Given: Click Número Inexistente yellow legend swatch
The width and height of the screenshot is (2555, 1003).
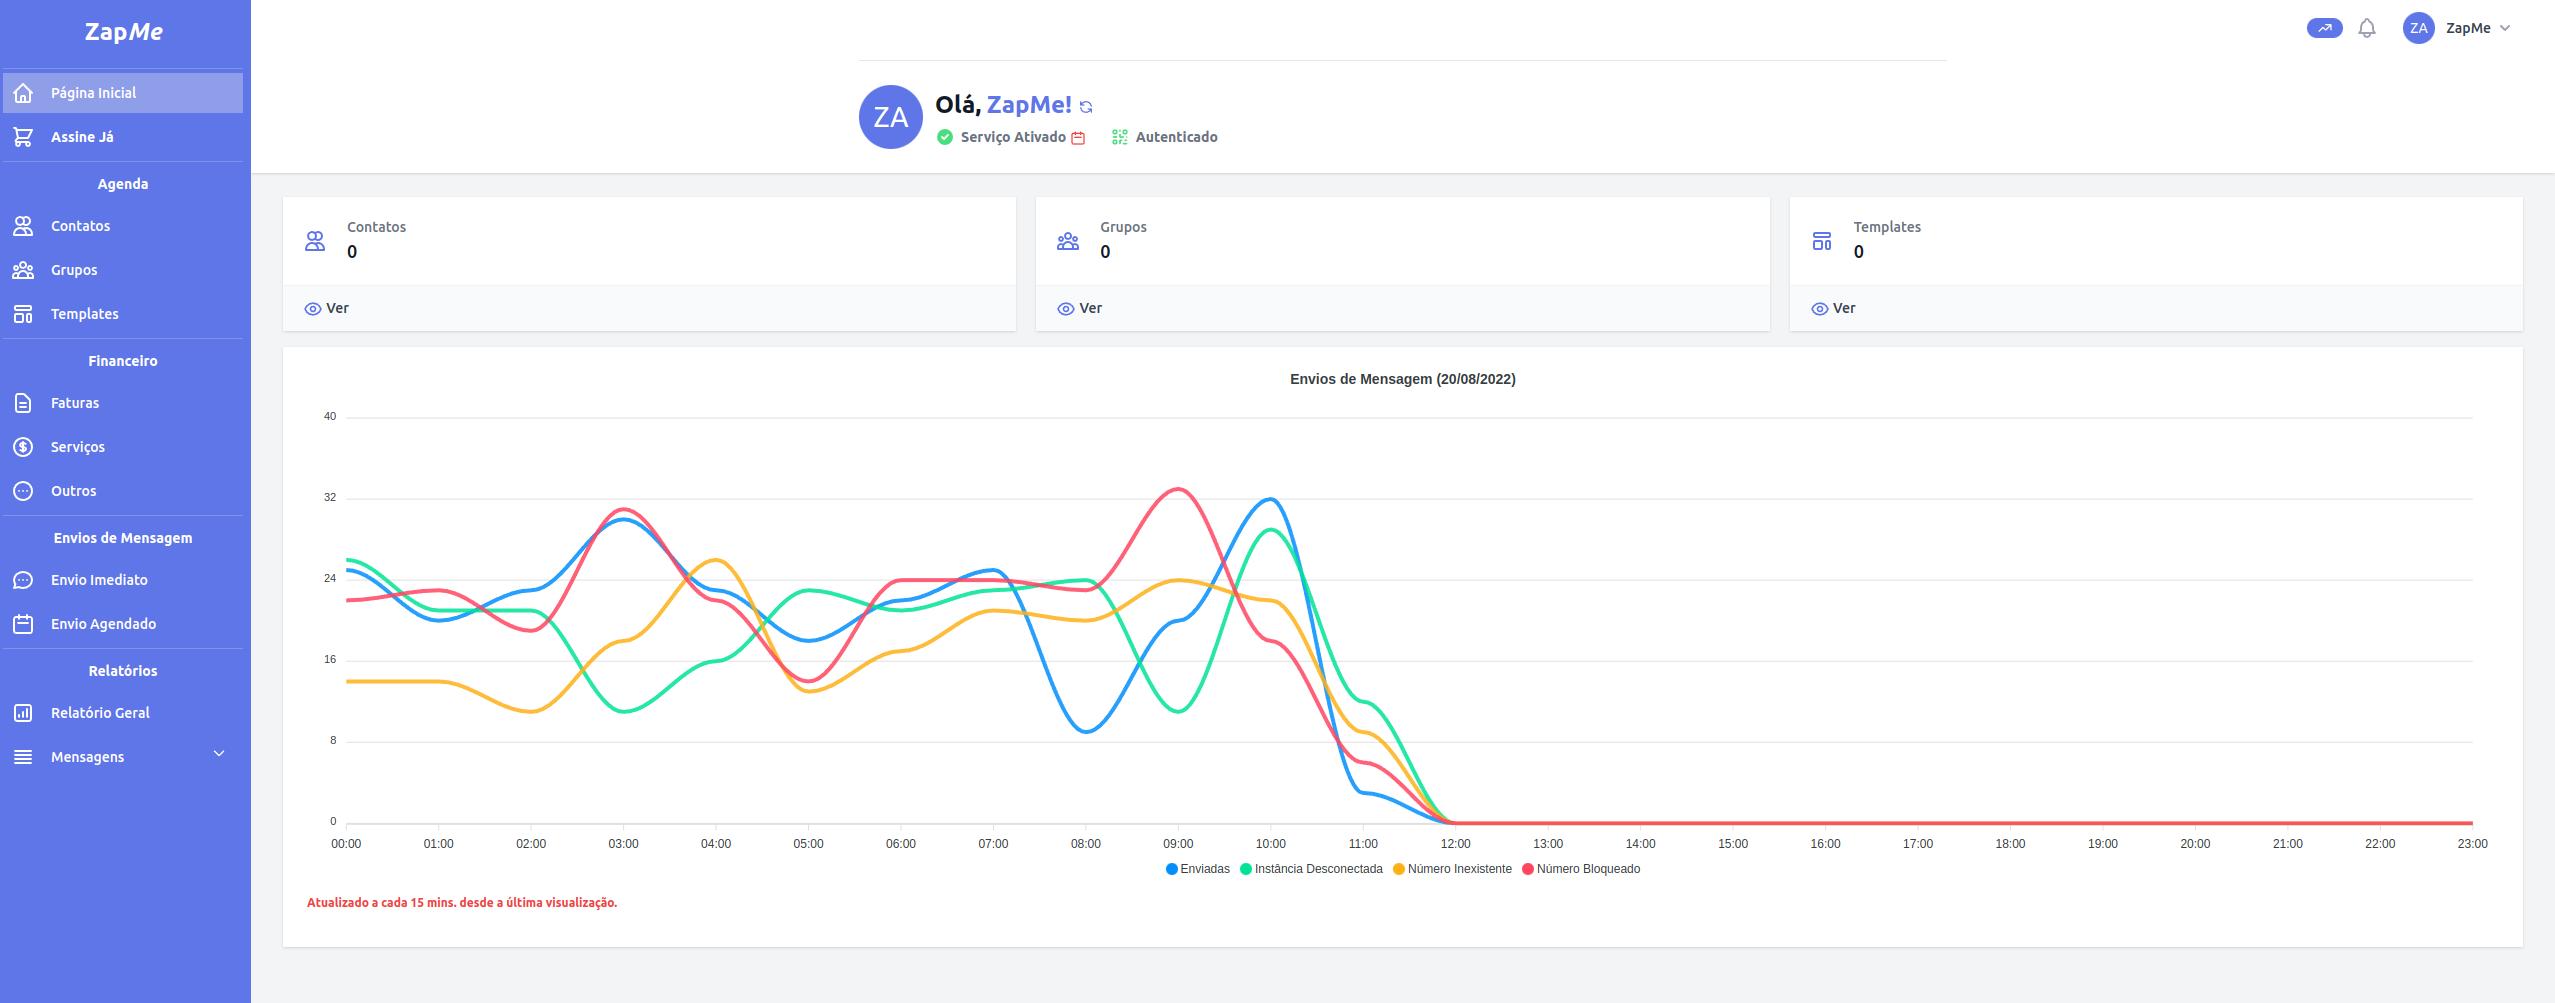Looking at the screenshot, I should 1399,869.
